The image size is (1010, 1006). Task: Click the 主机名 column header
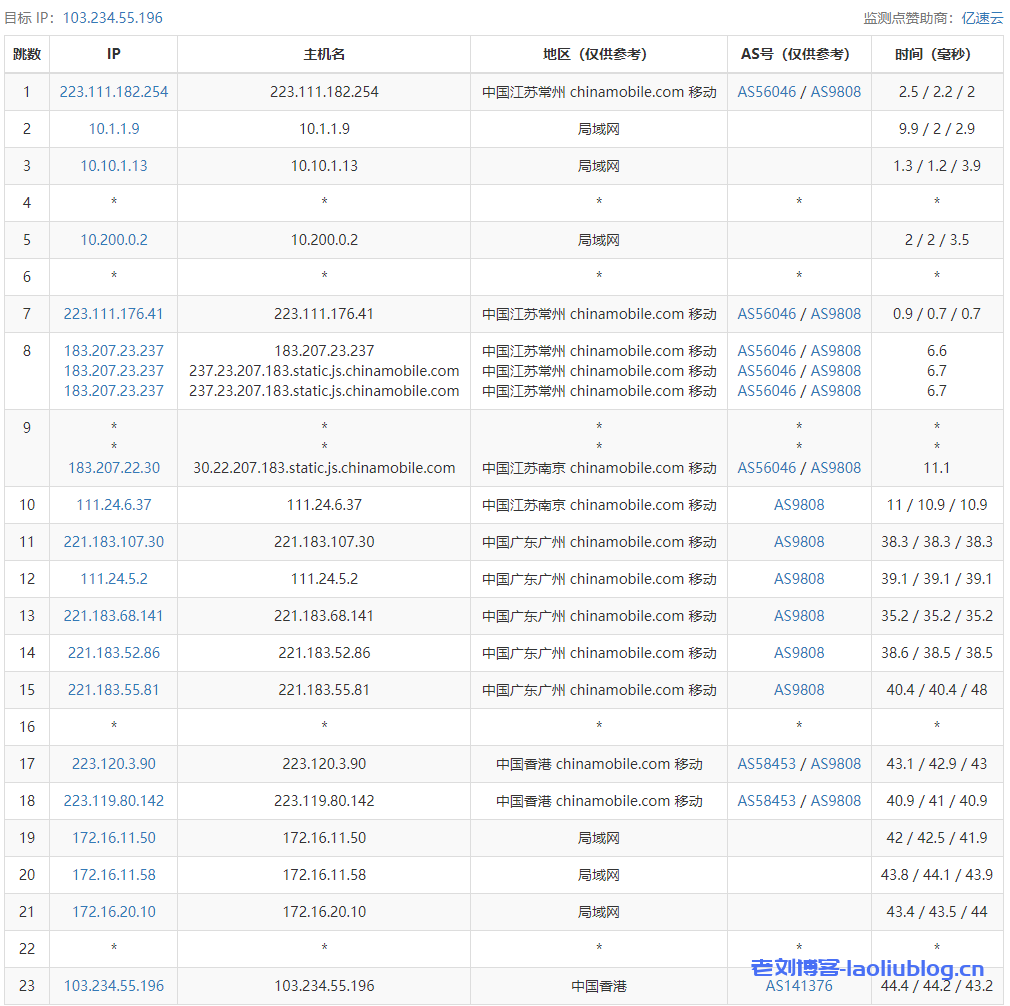coord(323,54)
